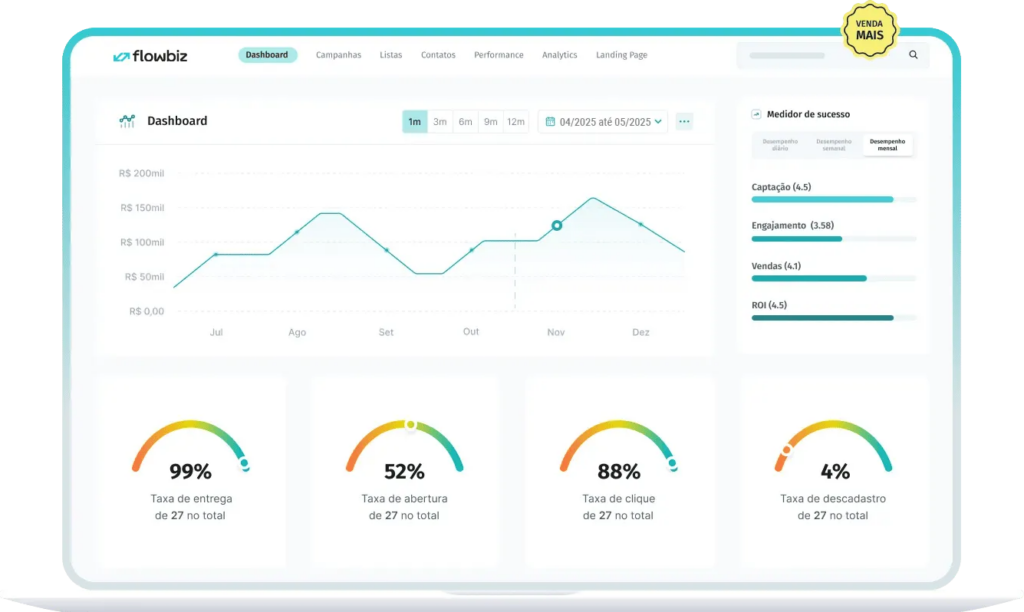The width and height of the screenshot is (1024, 612).
Task: Click the calendar icon in date range
Action: 550,122
